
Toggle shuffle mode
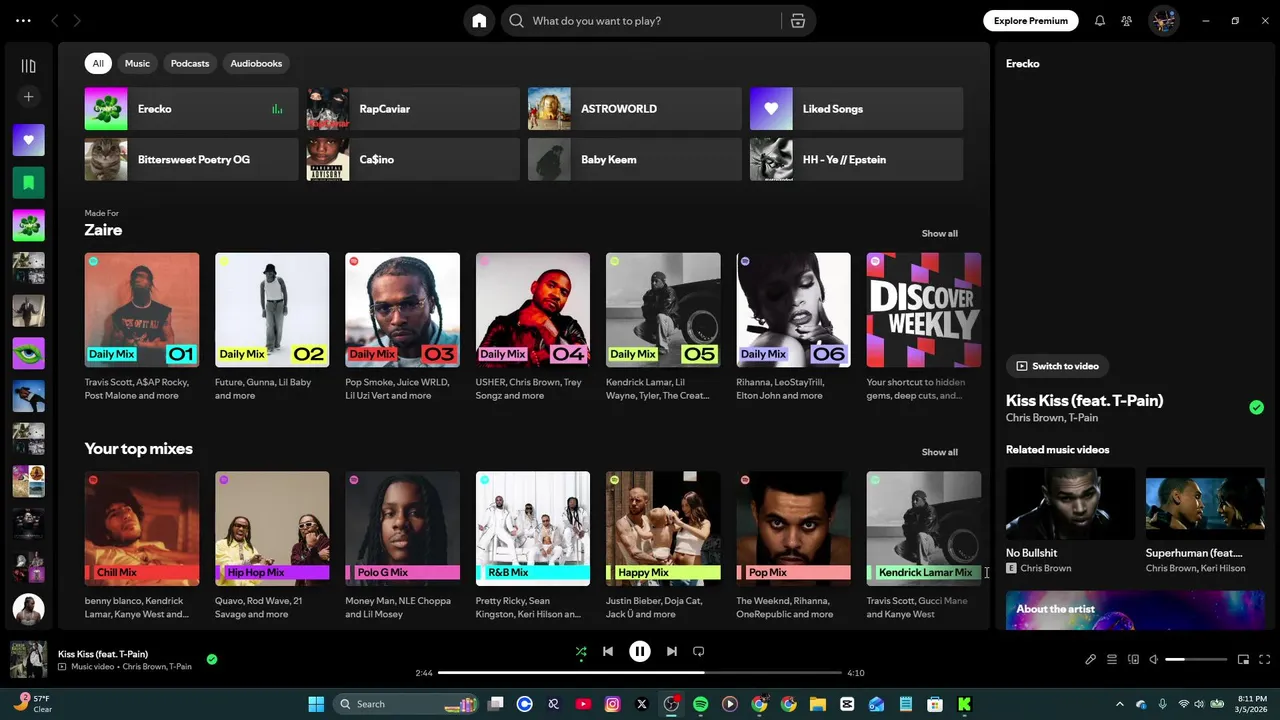581,651
